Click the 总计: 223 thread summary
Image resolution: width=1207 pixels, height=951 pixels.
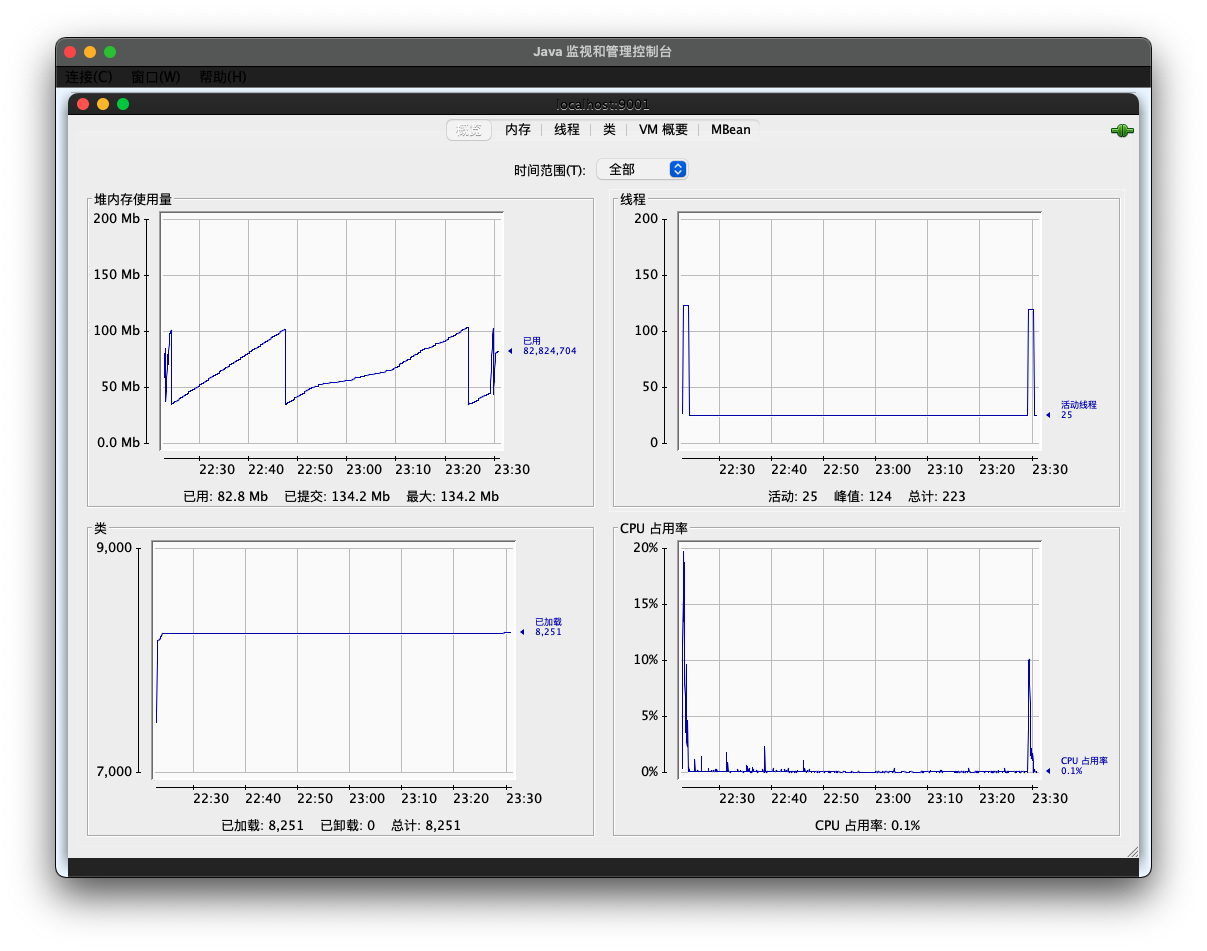coord(937,496)
